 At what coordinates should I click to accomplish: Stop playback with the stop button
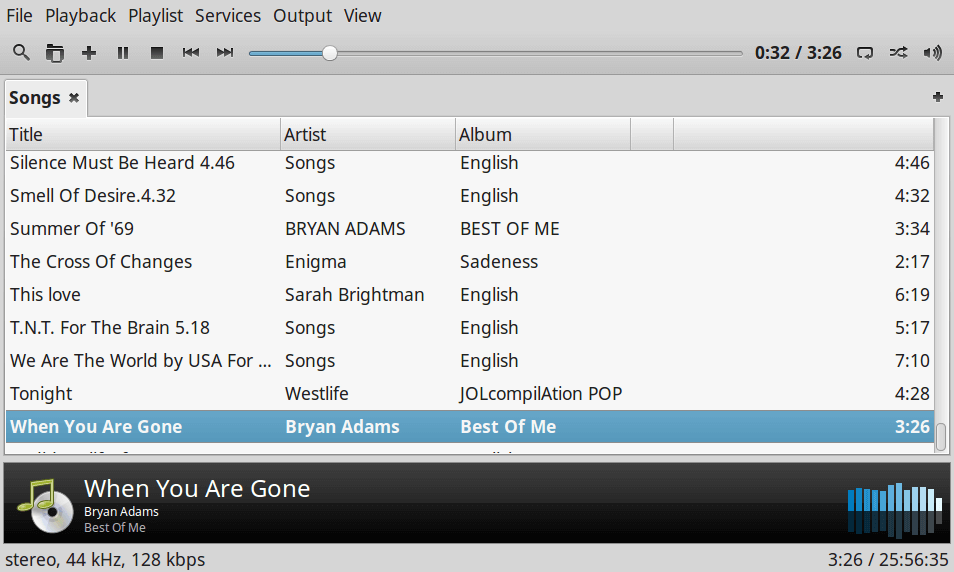[x=157, y=53]
